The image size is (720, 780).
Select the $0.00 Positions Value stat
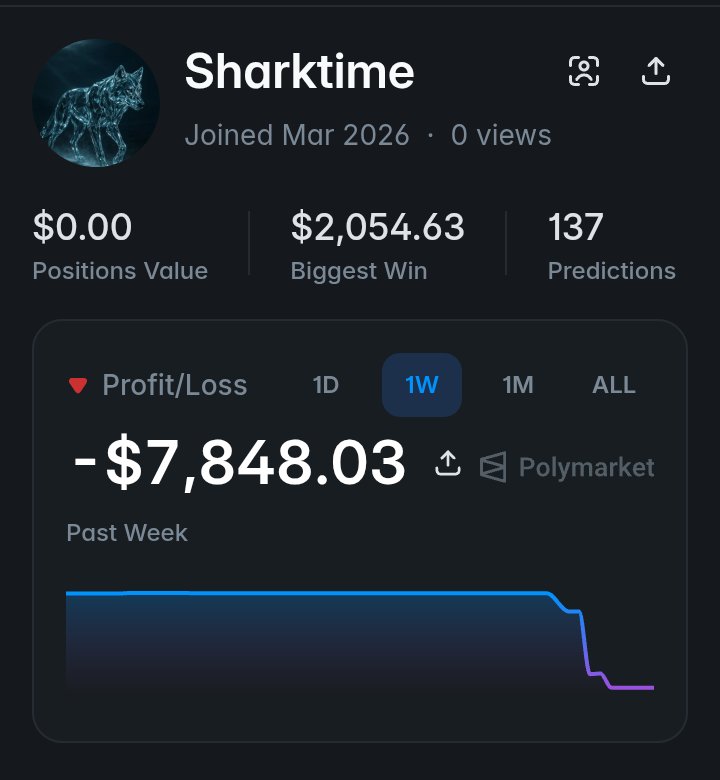(82, 228)
